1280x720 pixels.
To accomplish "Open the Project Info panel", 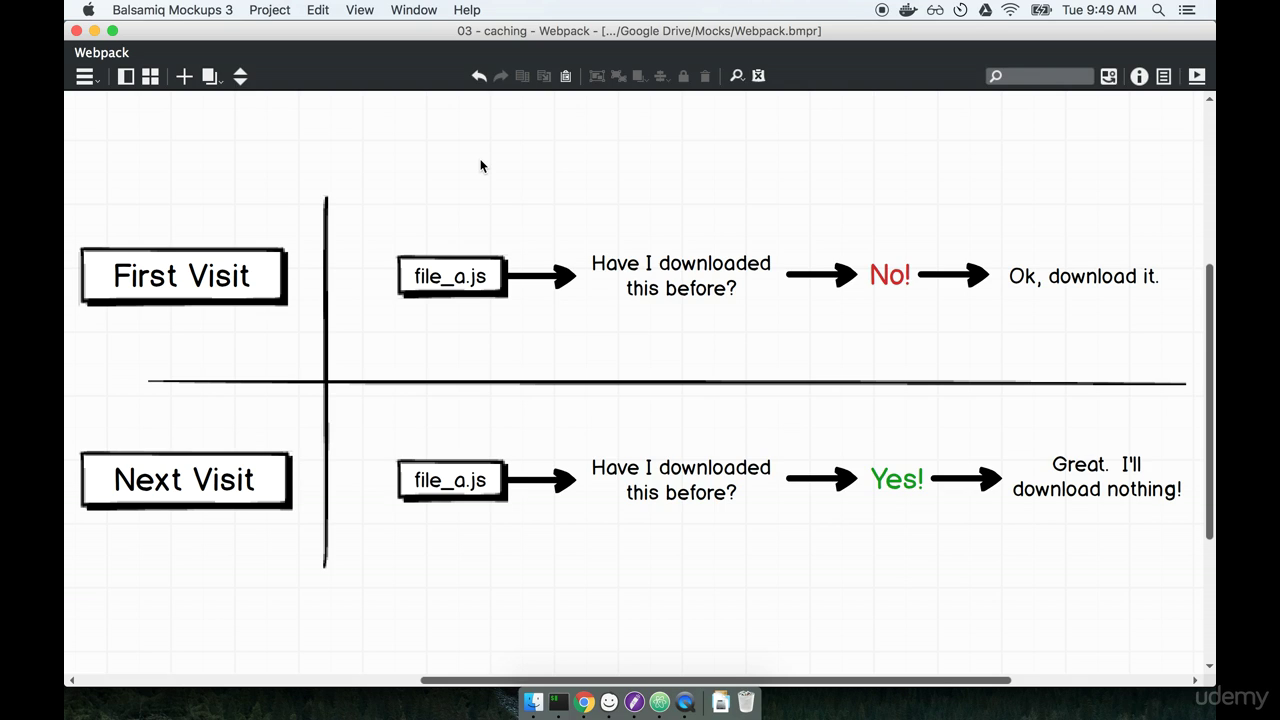I will pos(1139,76).
